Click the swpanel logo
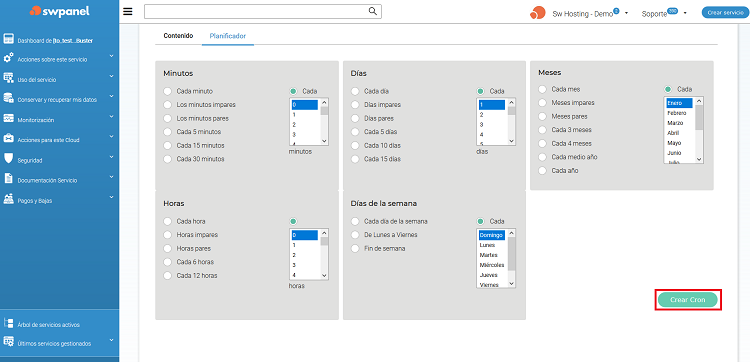 (59, 11)
